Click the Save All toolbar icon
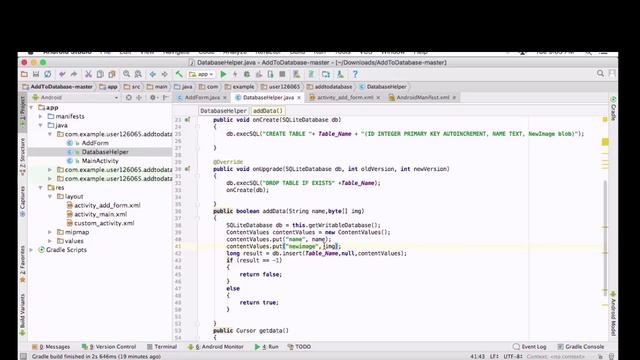The width and height of the screenshot is (640, 360). pos(36,74)
